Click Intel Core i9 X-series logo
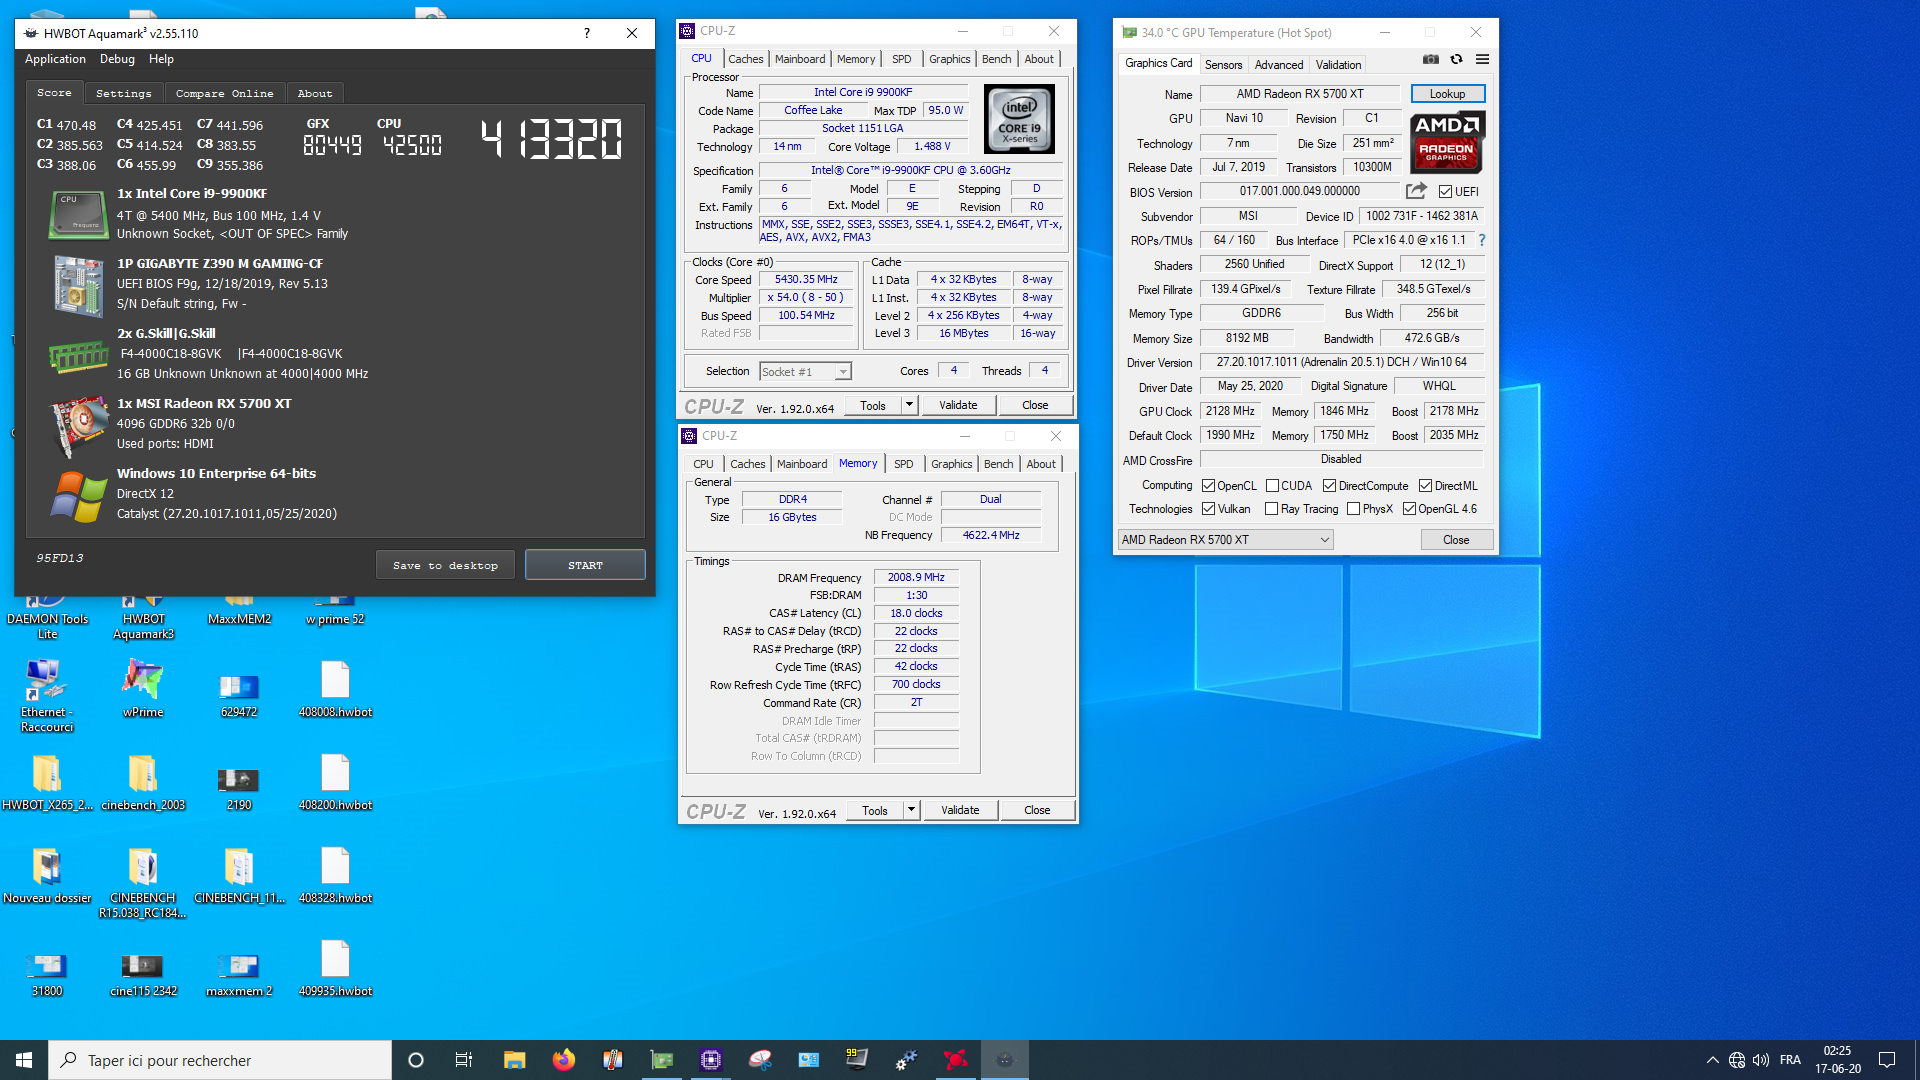This screenshot has width=1920, height=1080. click(1019, 119)
